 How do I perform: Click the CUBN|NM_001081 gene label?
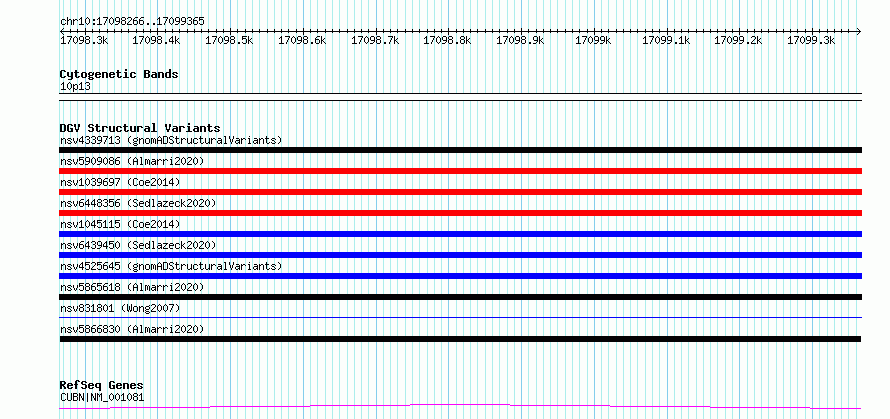(102, 397)
